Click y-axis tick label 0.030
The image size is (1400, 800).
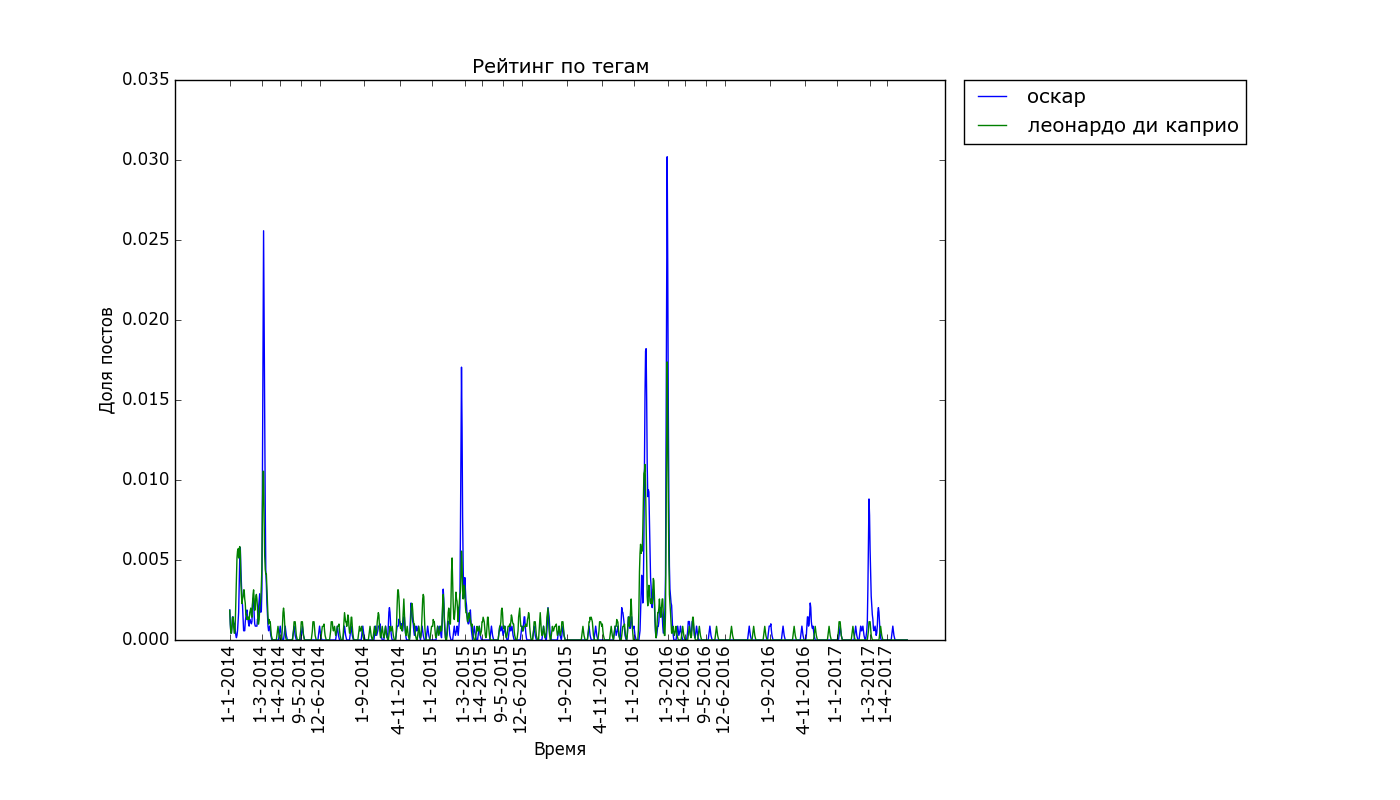[145, 160]
